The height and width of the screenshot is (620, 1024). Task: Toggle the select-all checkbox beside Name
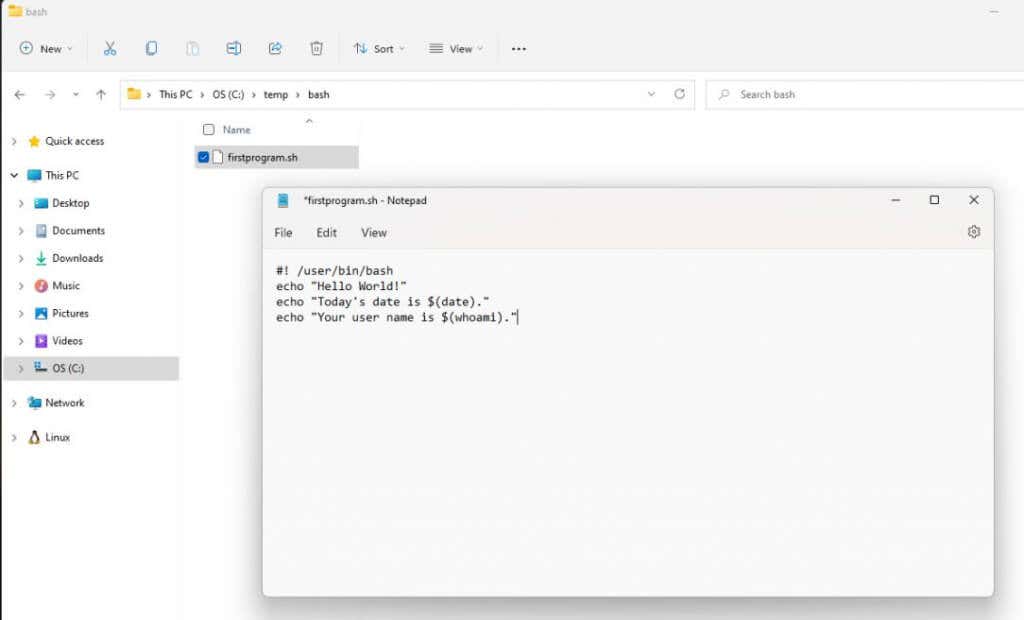[x=208, y=130]
